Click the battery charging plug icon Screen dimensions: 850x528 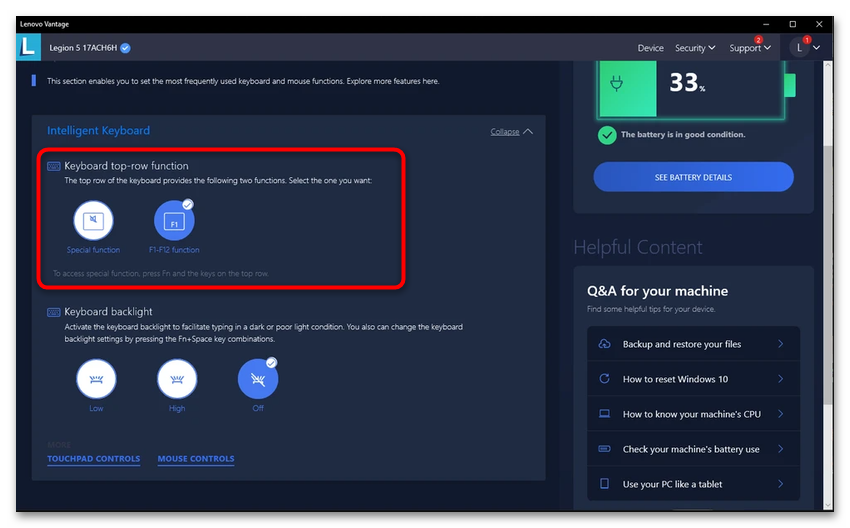(x=616, y=83)
